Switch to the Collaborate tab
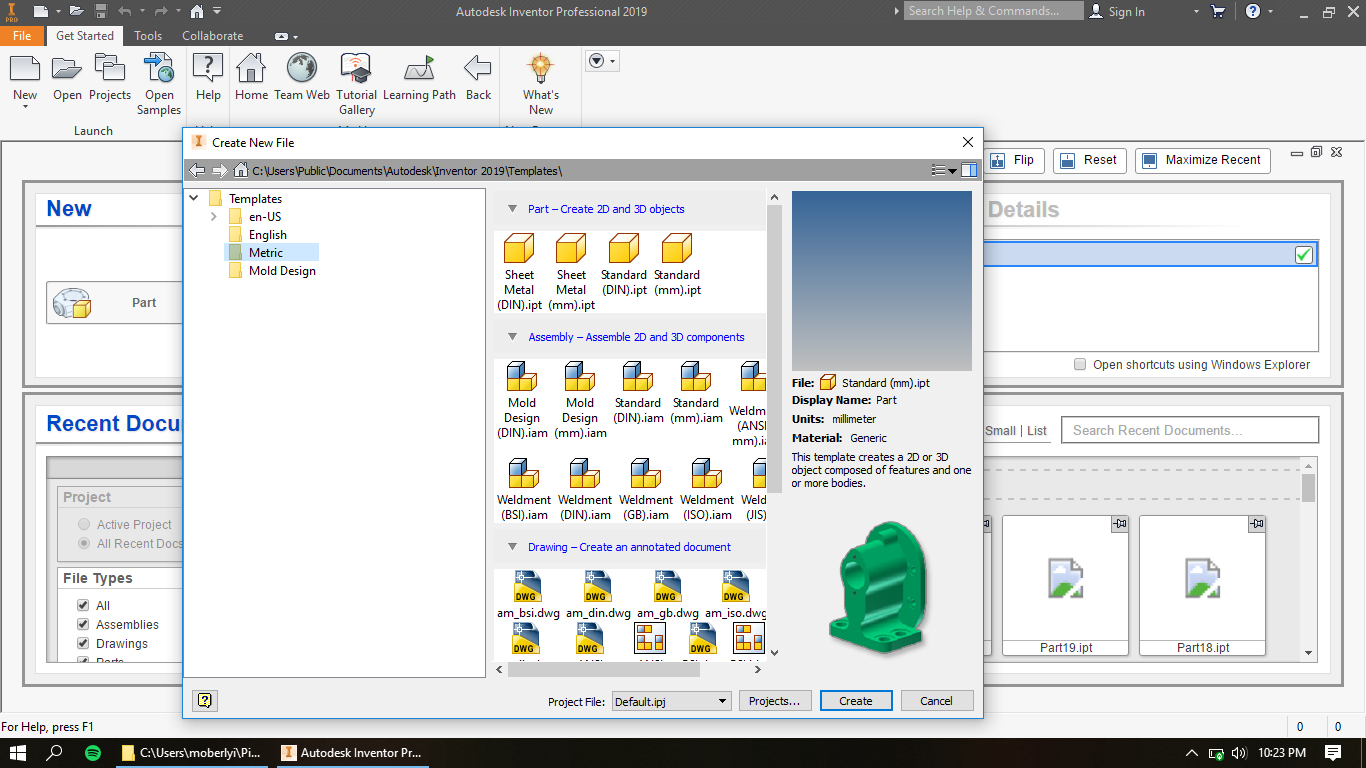This screenshot has height=768, width=1366. [x=212, y=35]
